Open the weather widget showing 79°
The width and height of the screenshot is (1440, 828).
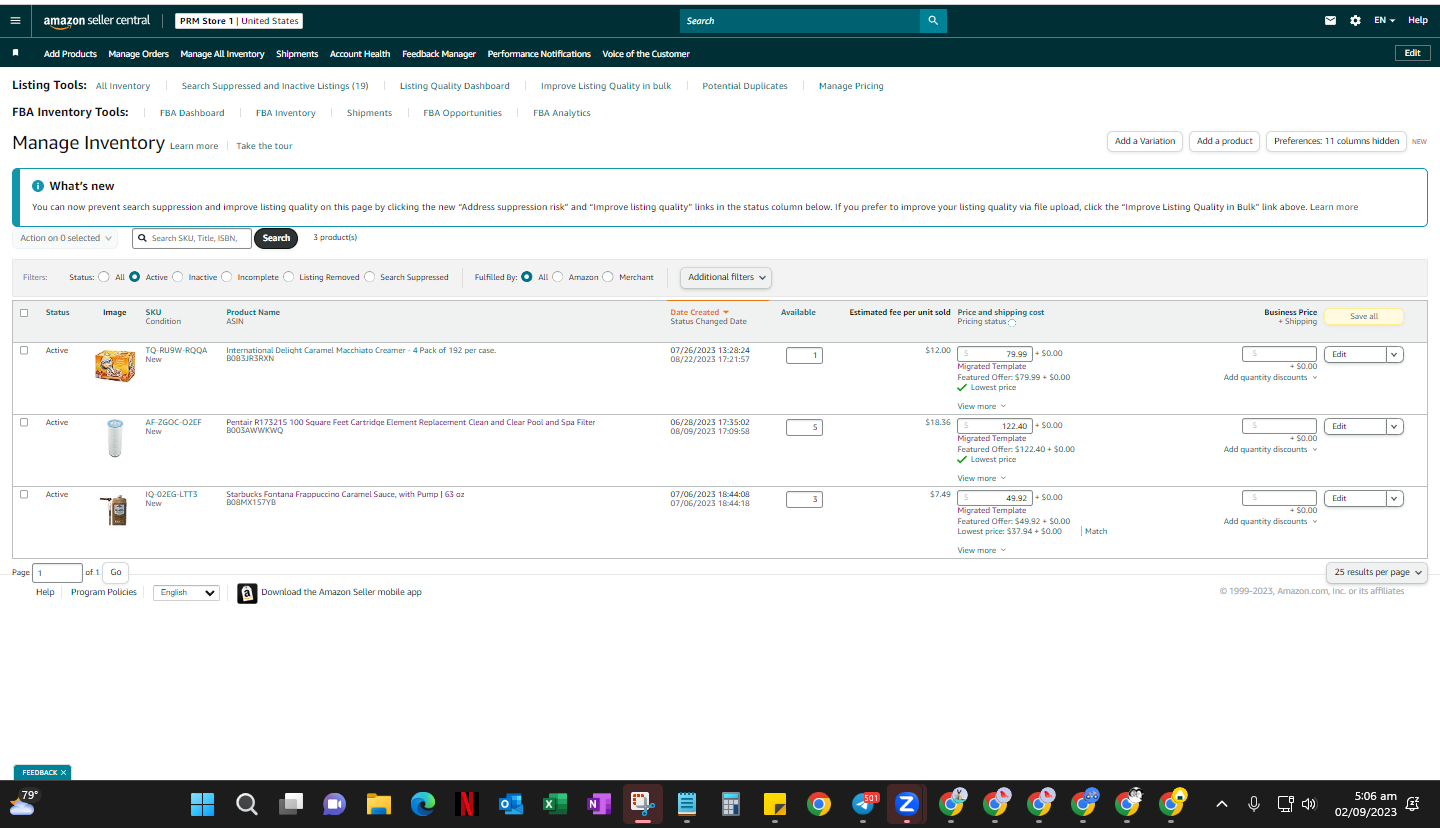(24, 803)
